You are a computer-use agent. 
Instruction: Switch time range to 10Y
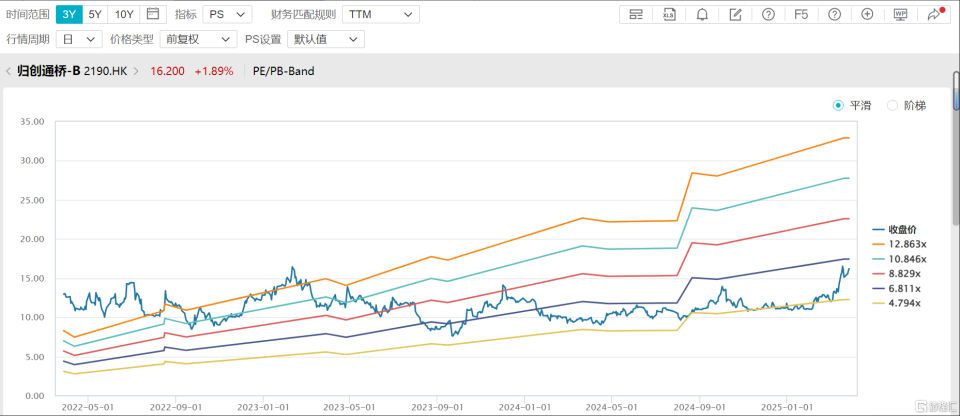pyautogui.click(x=124, y=14)
